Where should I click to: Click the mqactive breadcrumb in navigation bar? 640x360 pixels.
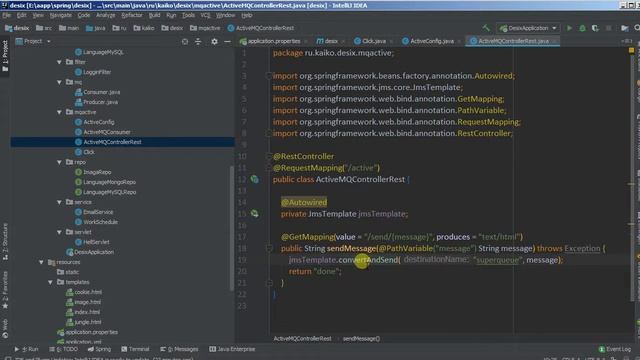pyautogui.click(x=205, y=28)
